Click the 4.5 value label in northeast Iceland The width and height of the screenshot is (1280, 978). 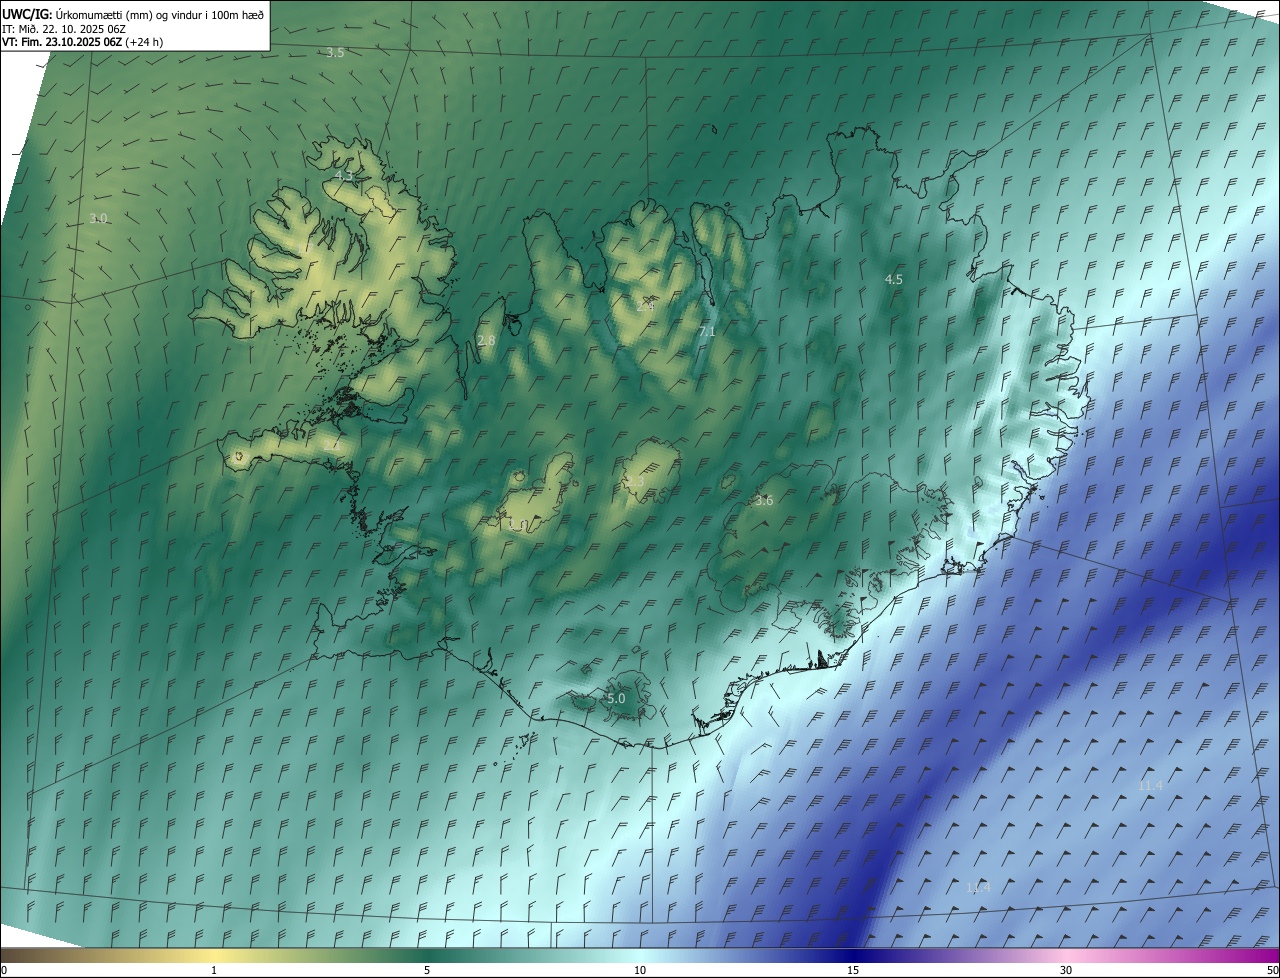pyautogui.click(x=894, y=279)
